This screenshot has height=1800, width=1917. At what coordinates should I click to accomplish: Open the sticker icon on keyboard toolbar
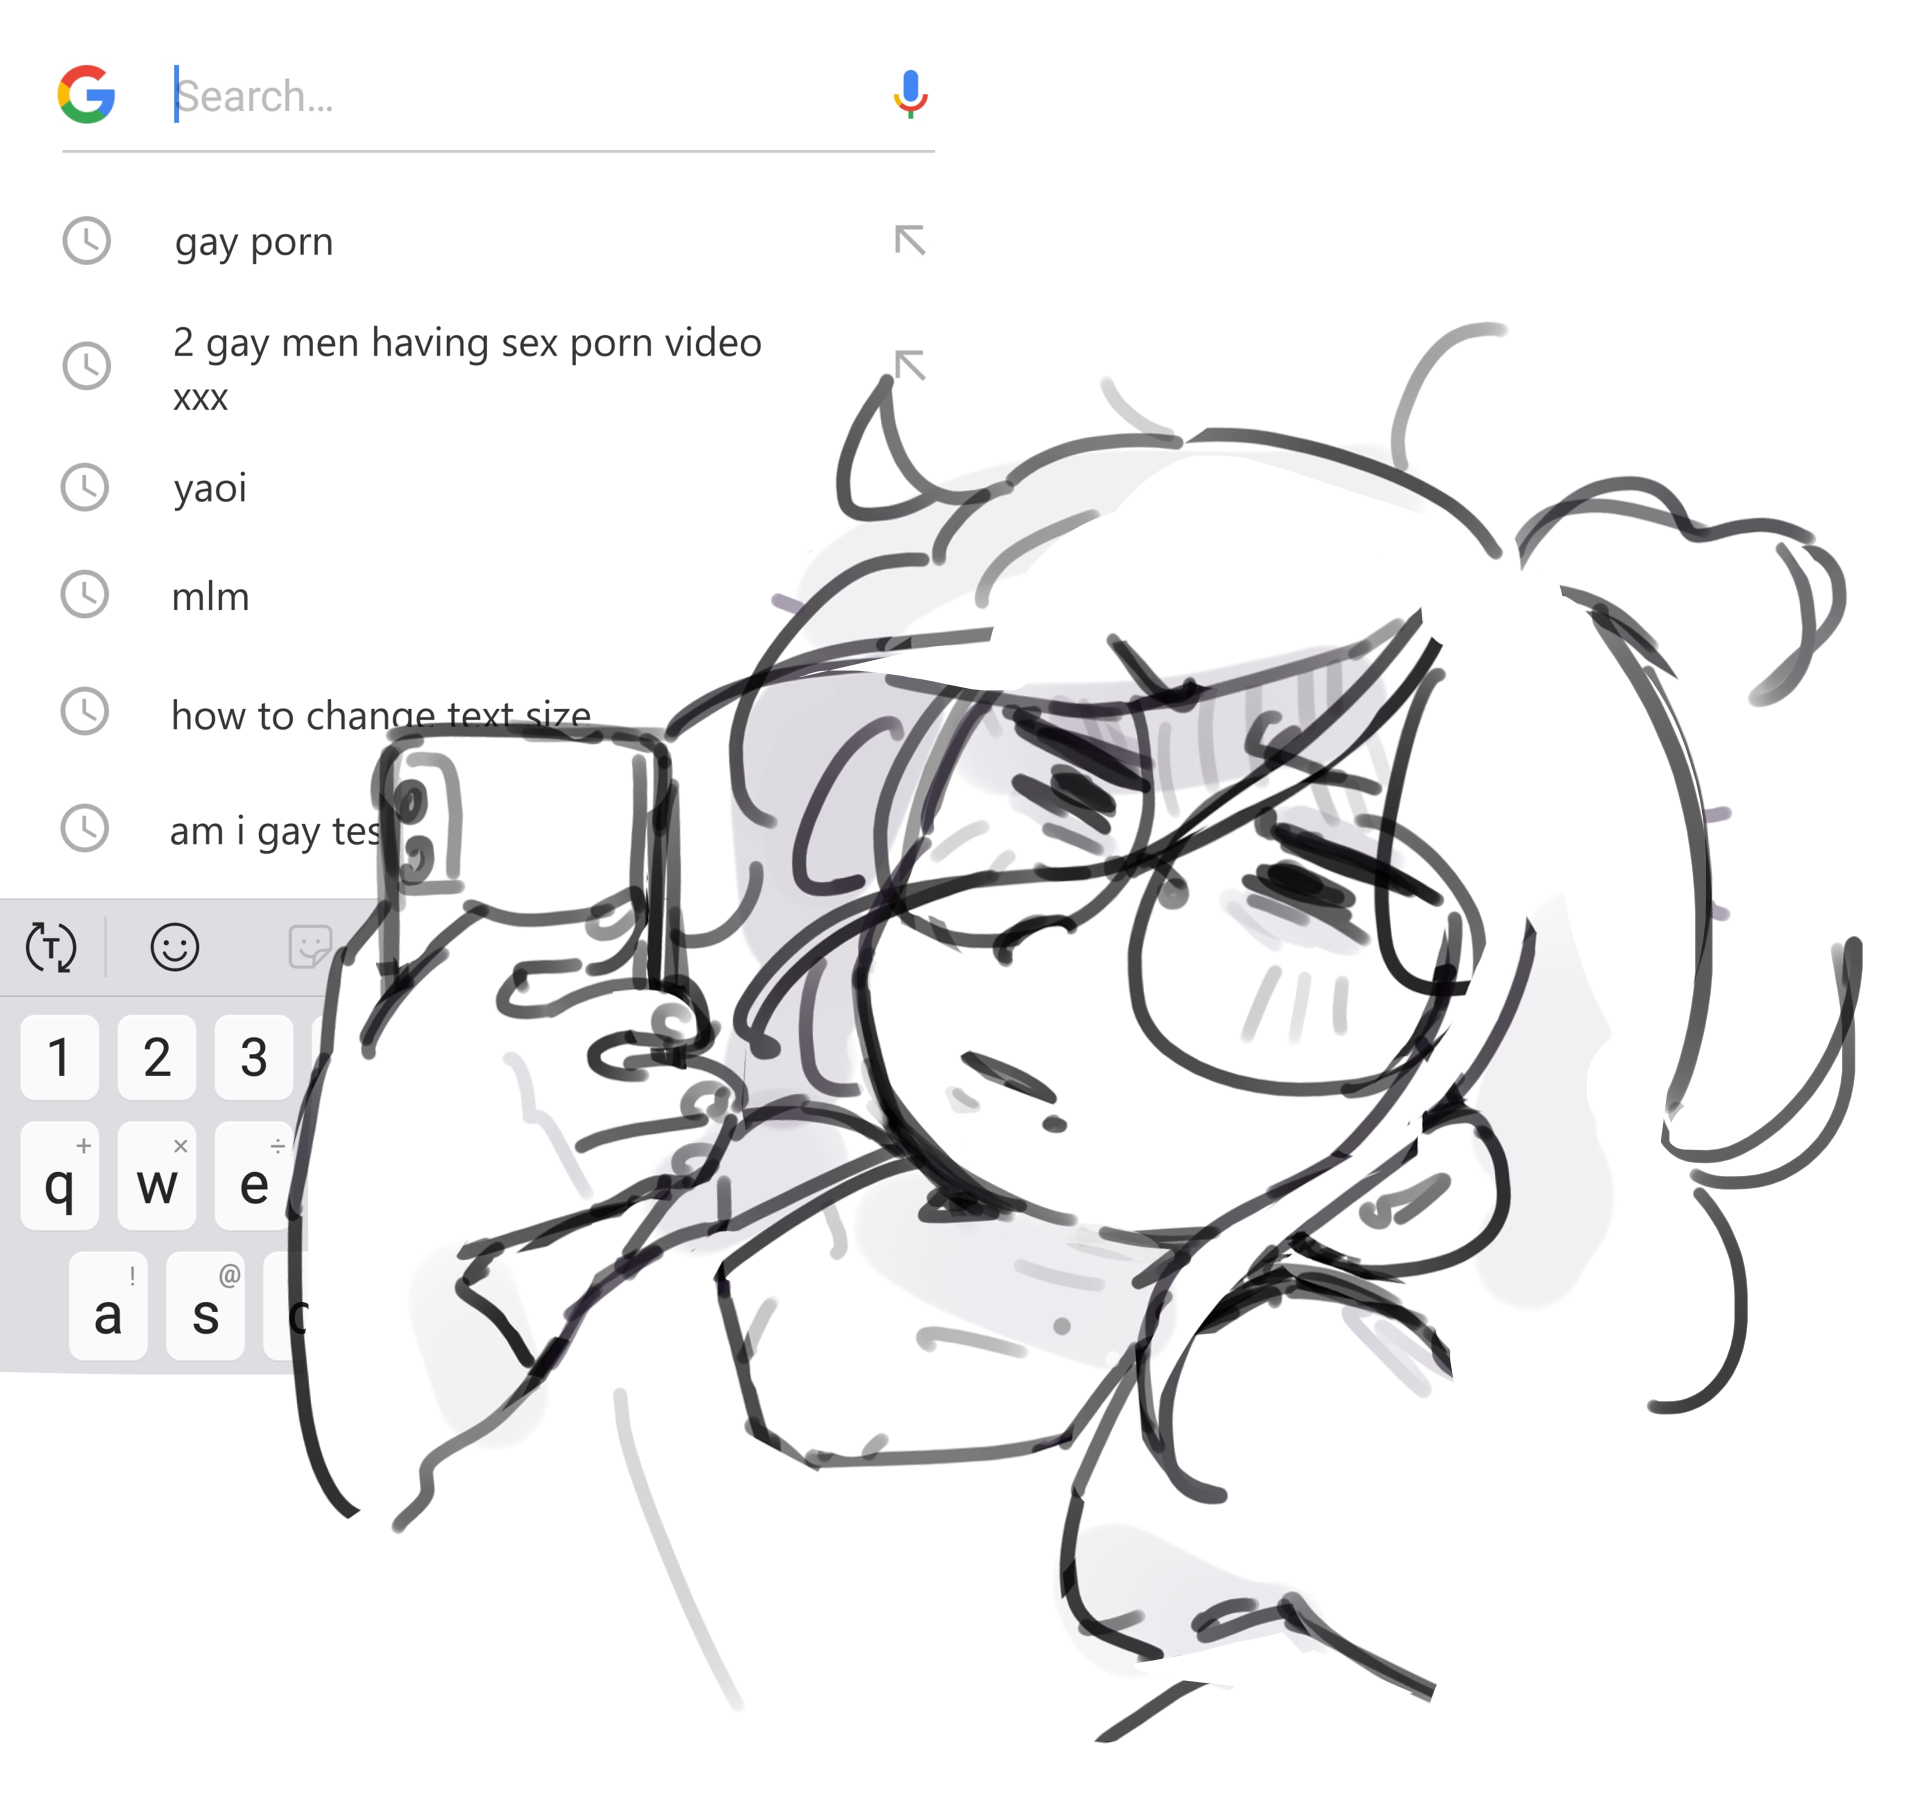(309, 946)
